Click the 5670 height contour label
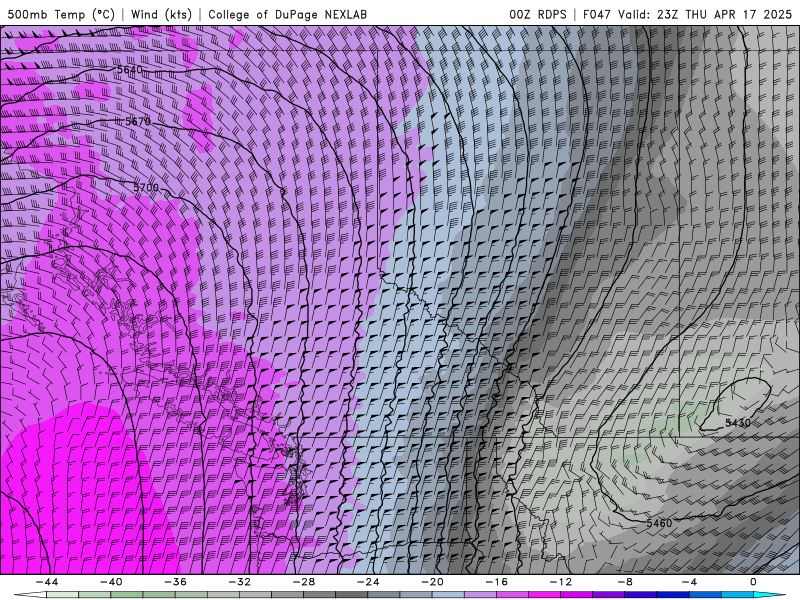 138,121
